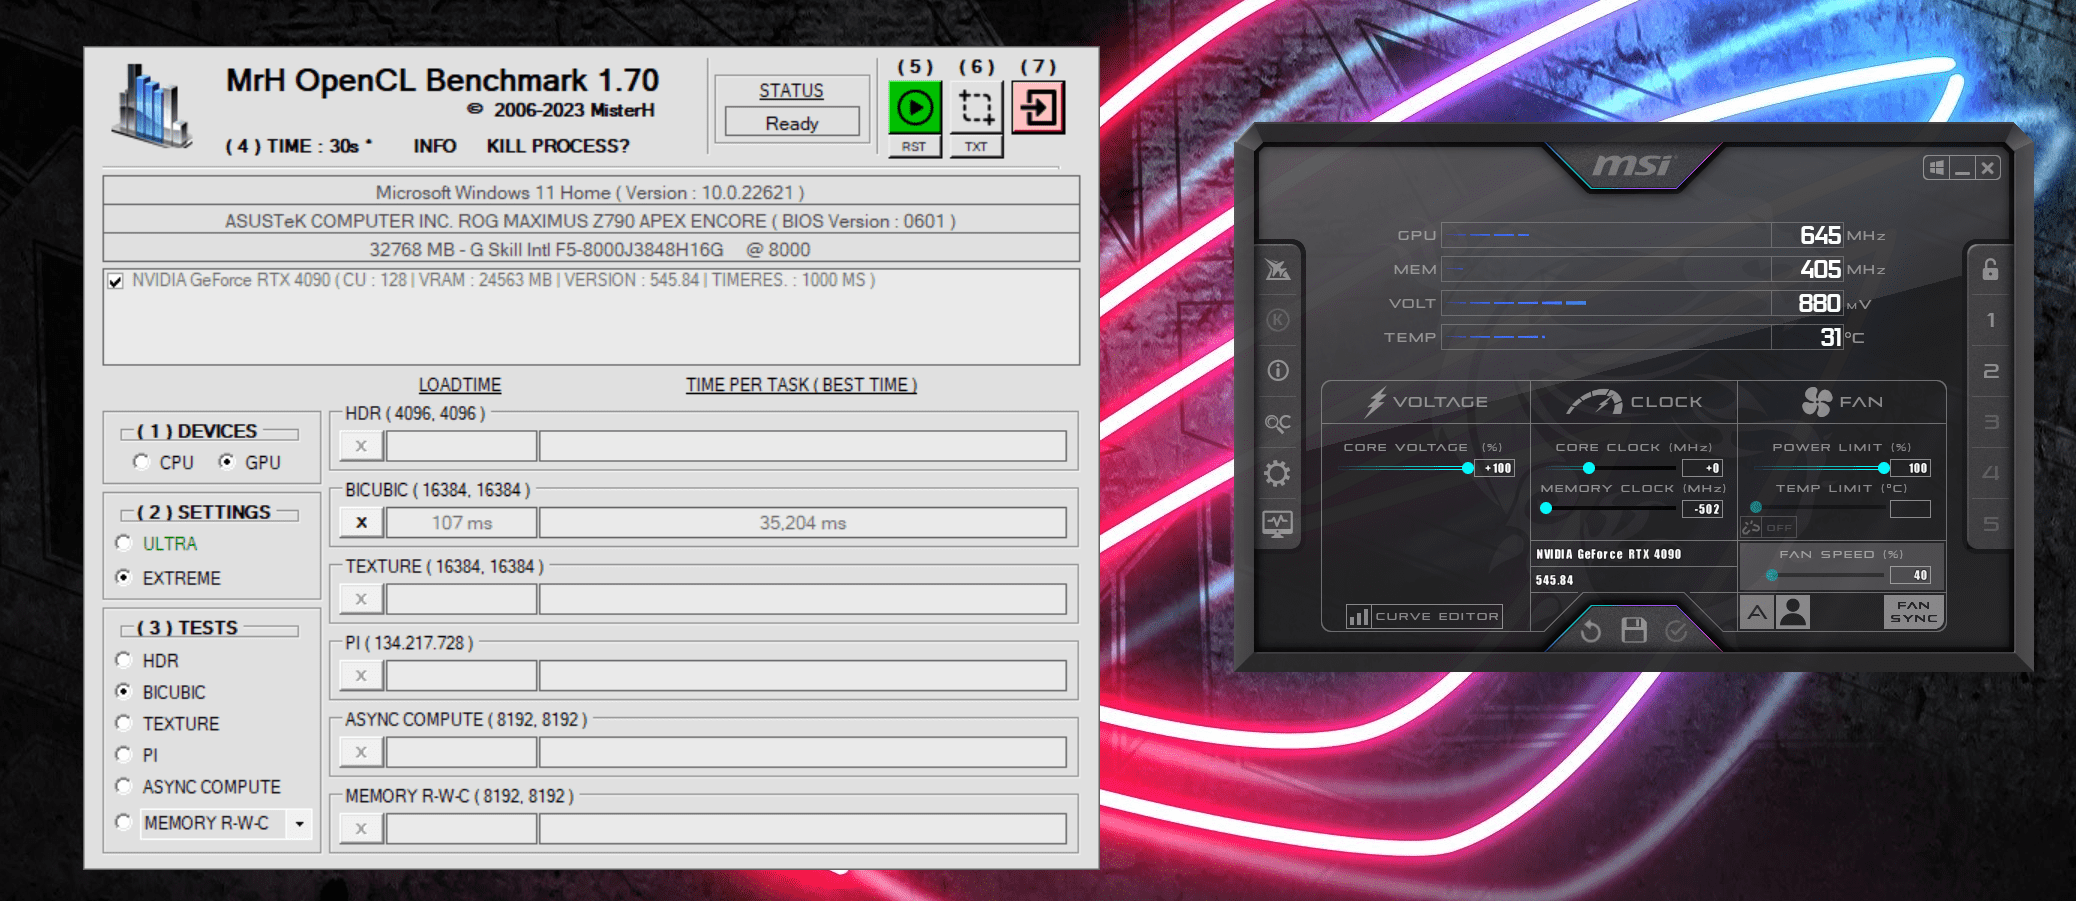Click the STATUS Ready field
Image resolution: width=2076 pixels, height=901 pixels.
point(792,123)
